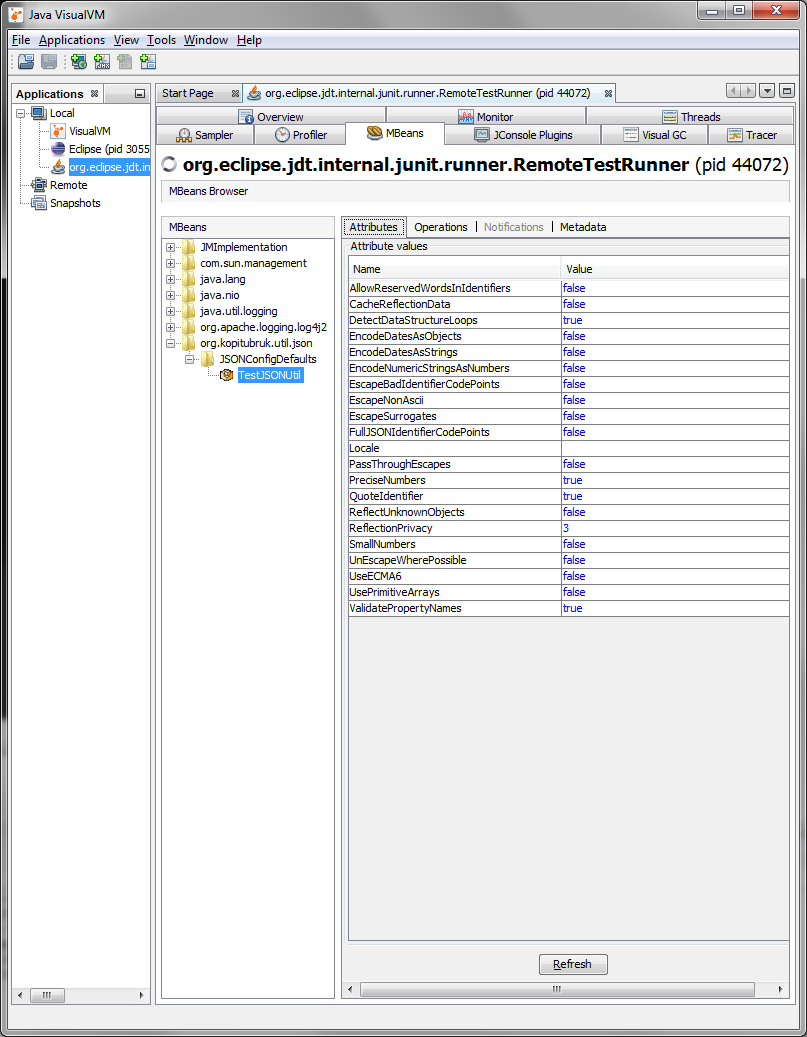Minimize the Applications panel
The image size is (807, 1037).
point(140,94)
